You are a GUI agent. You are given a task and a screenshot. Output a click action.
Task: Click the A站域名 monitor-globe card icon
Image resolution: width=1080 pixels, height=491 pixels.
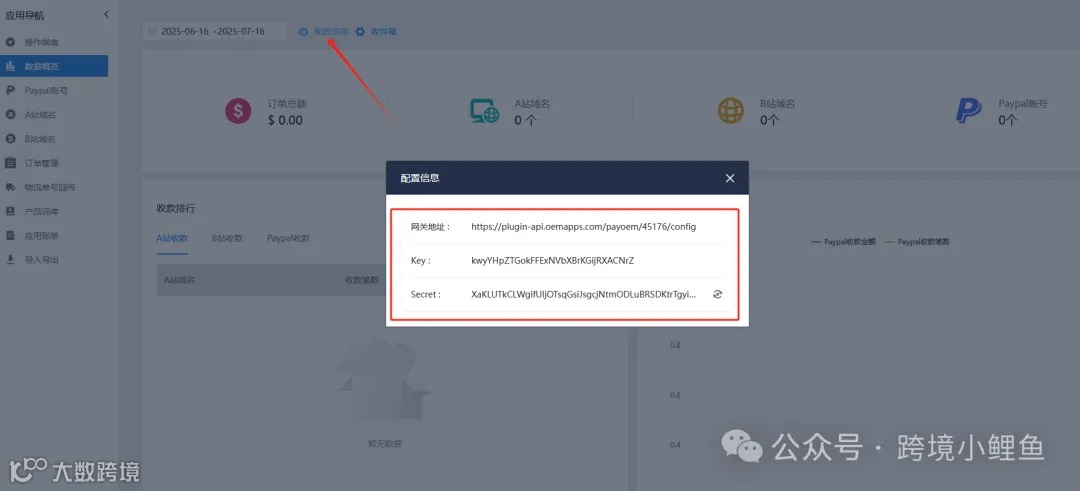(484, 112)
